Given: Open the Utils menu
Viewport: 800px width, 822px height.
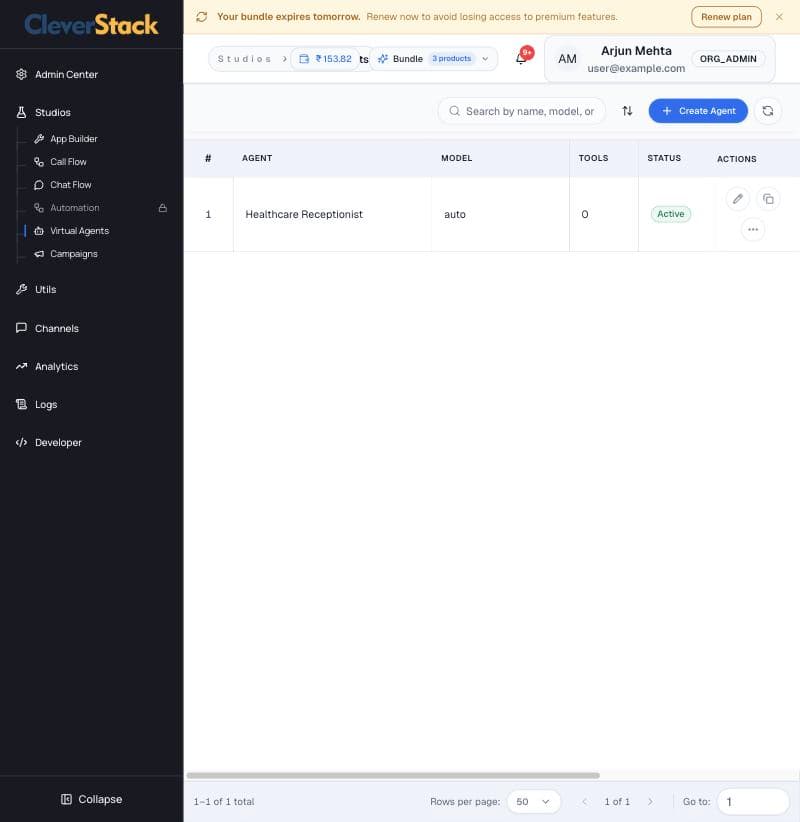Looking at the screenshot, I should pos(45,289).
